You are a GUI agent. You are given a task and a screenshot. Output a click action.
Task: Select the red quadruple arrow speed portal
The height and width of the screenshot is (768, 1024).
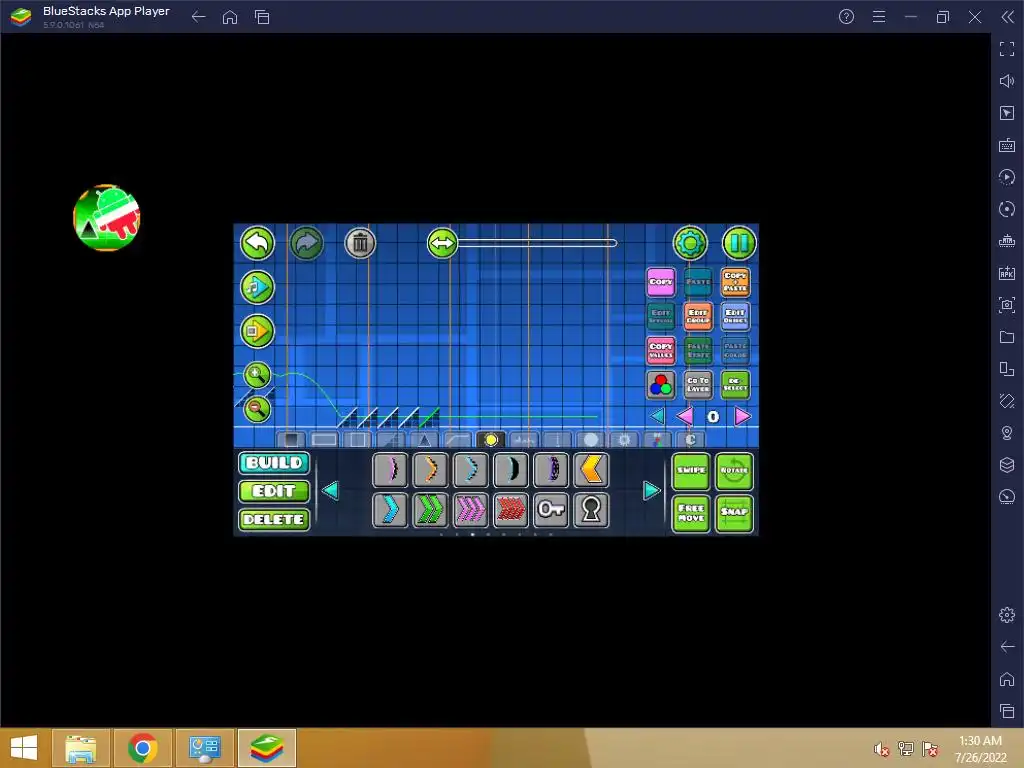click(x=511, y=510)
